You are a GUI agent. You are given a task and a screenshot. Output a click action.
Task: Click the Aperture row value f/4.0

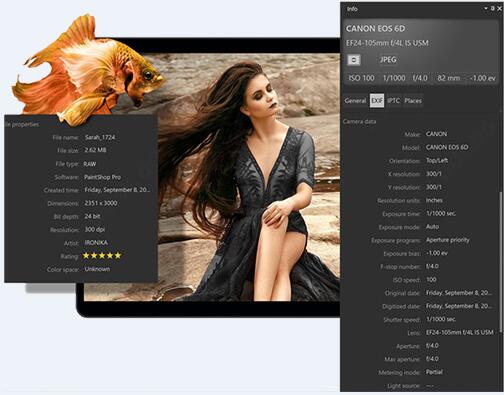pos(432,346)
